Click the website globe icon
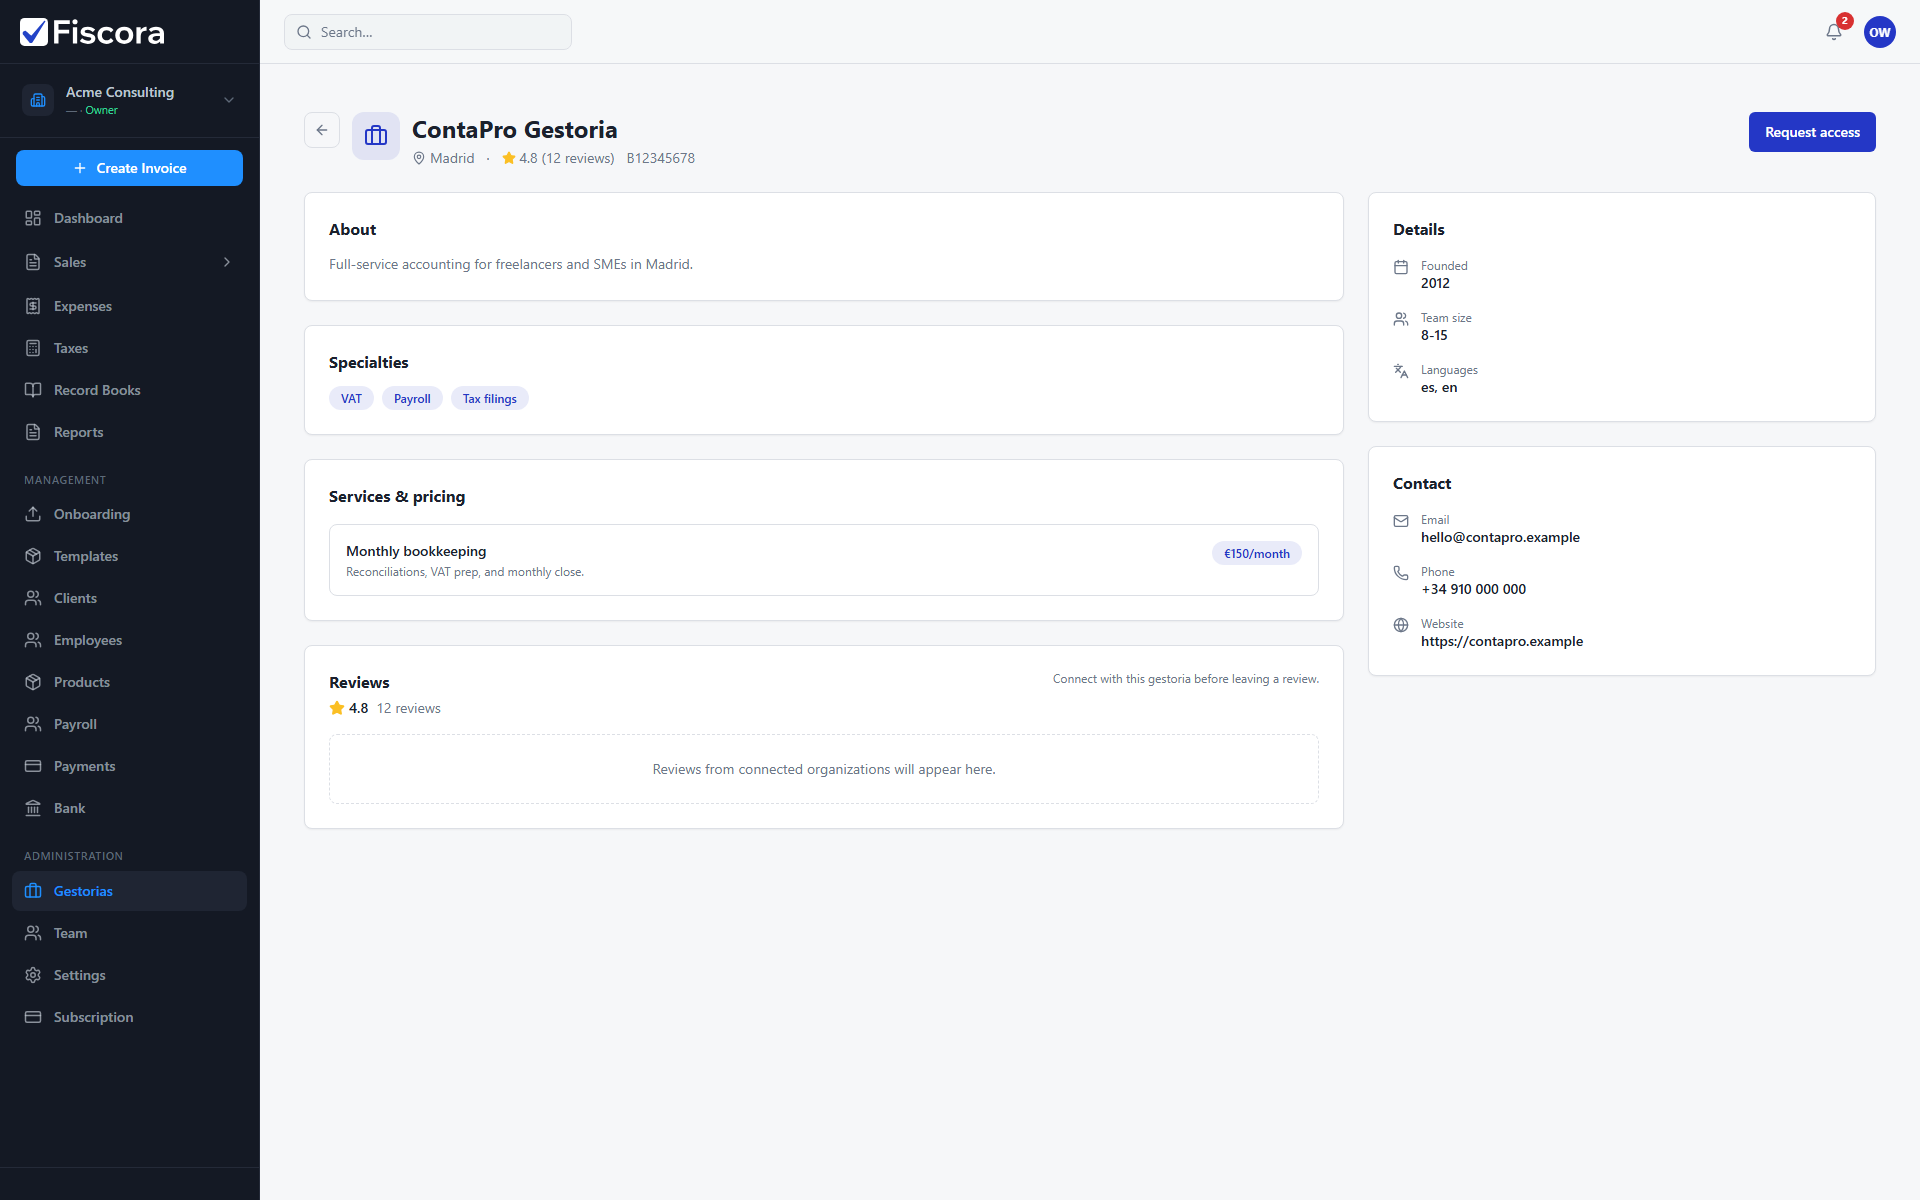Viewport: 1920px width, 1200px height. [x=1401, y=625]
